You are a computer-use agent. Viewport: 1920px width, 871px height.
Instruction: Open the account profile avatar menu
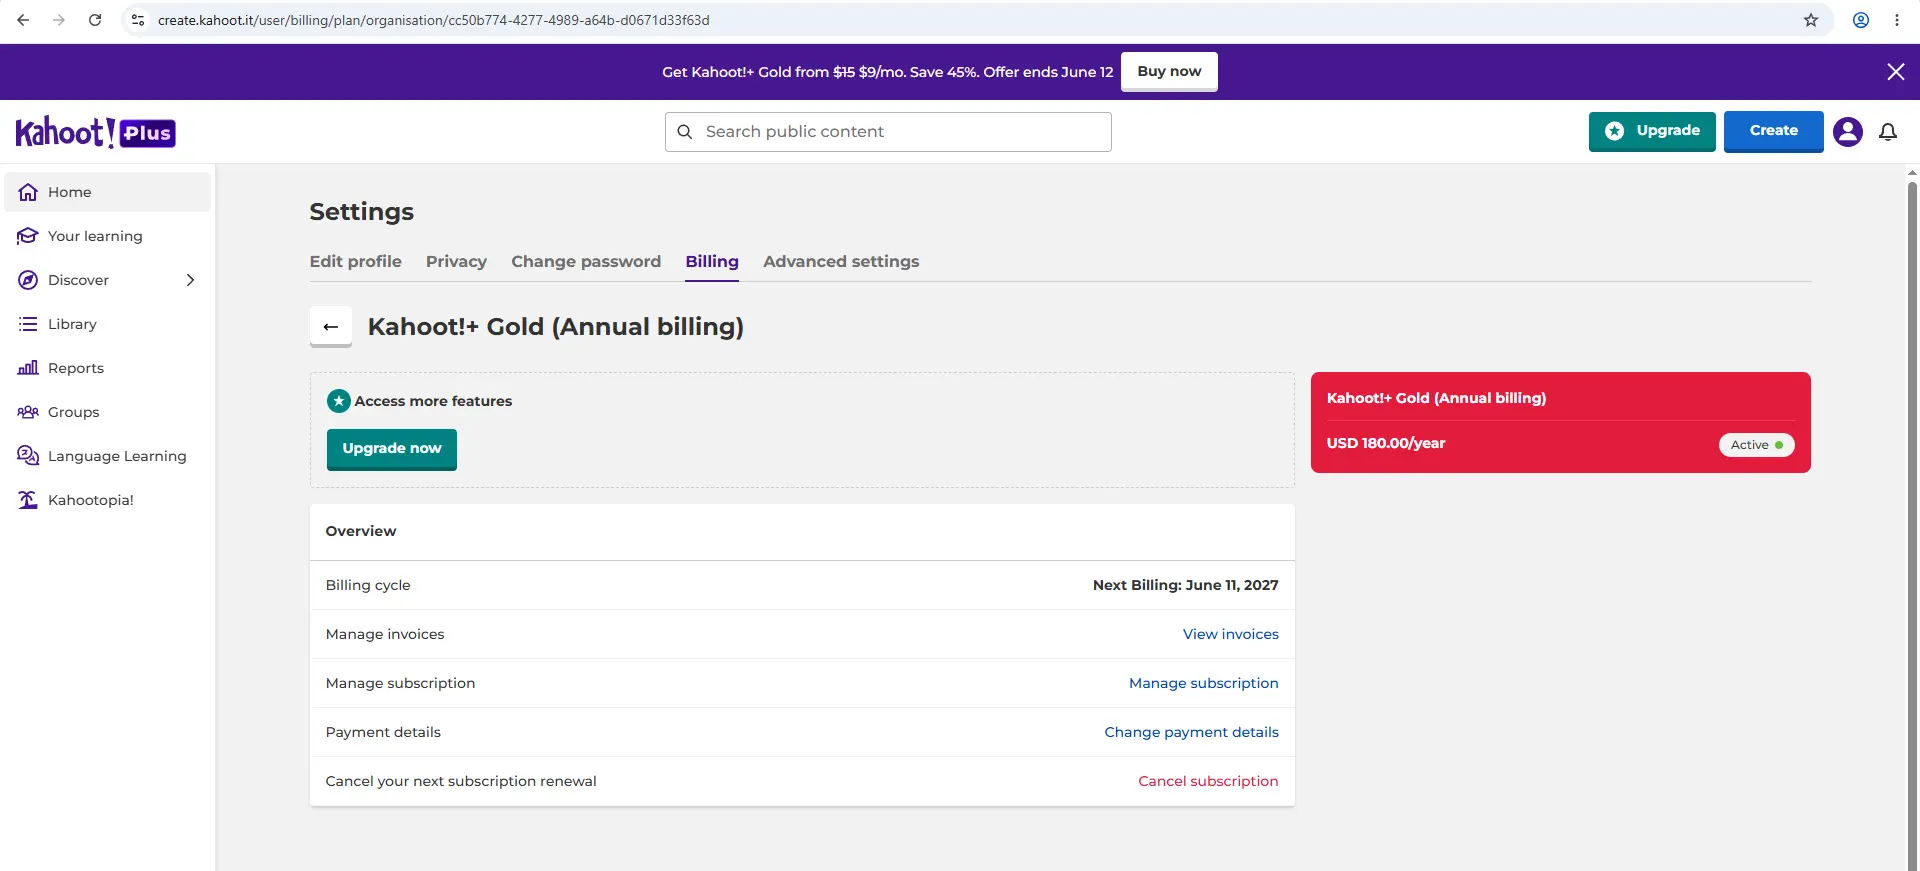tap(1848, 132)
